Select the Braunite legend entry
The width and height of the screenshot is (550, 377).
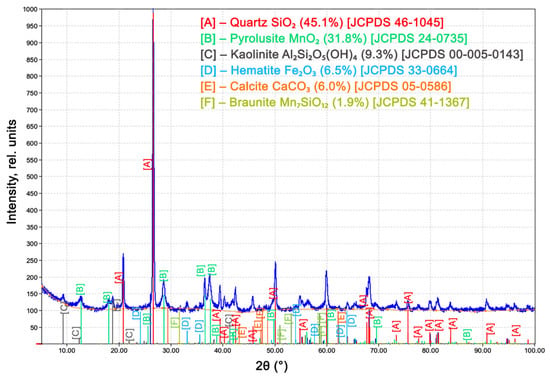pos(335,102)
